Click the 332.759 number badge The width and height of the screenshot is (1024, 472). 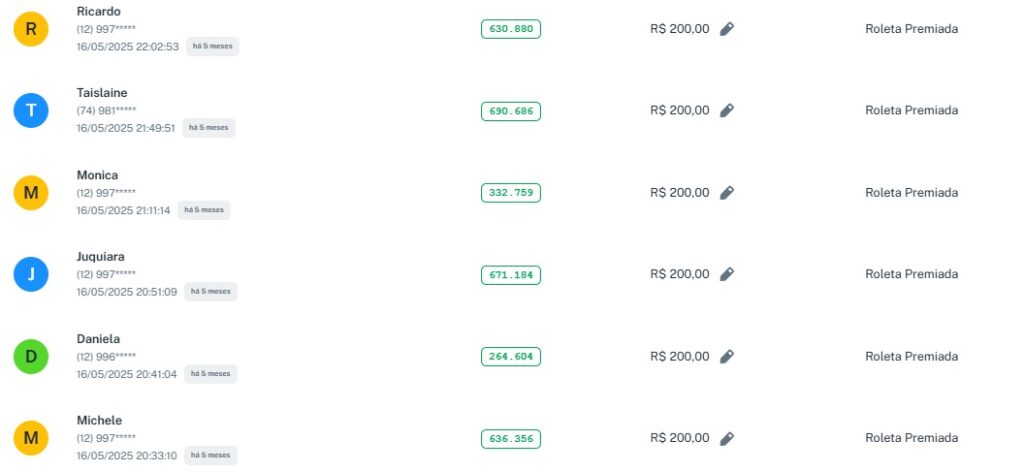[x=510, y=193]
